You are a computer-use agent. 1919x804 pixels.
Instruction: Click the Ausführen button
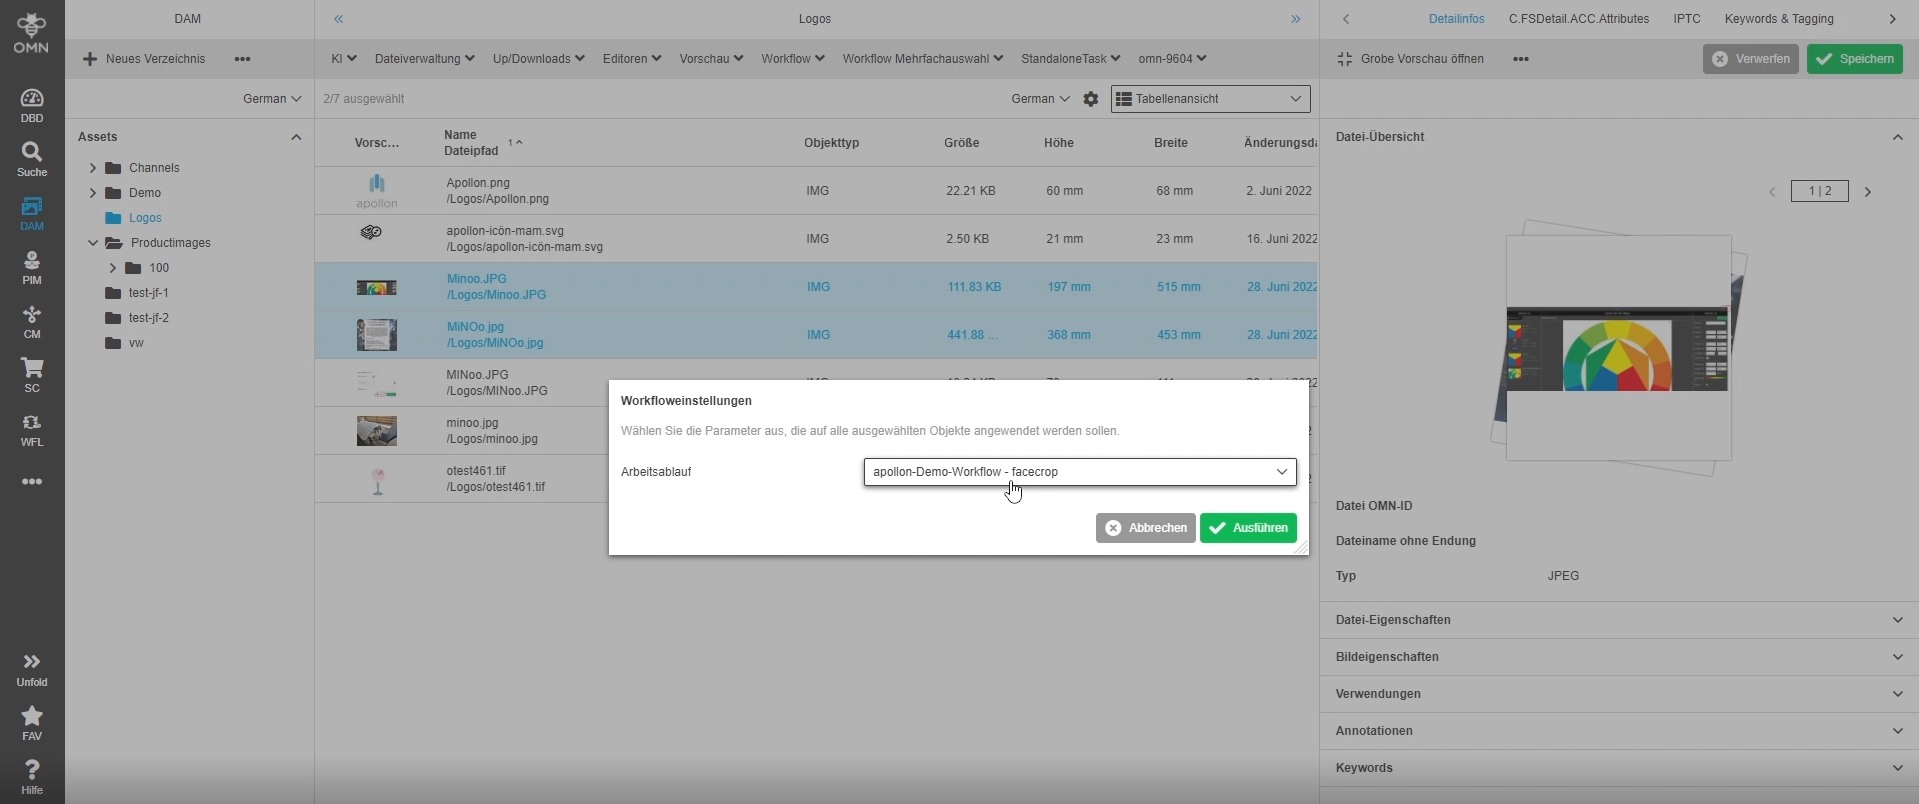pos(1248,528)
